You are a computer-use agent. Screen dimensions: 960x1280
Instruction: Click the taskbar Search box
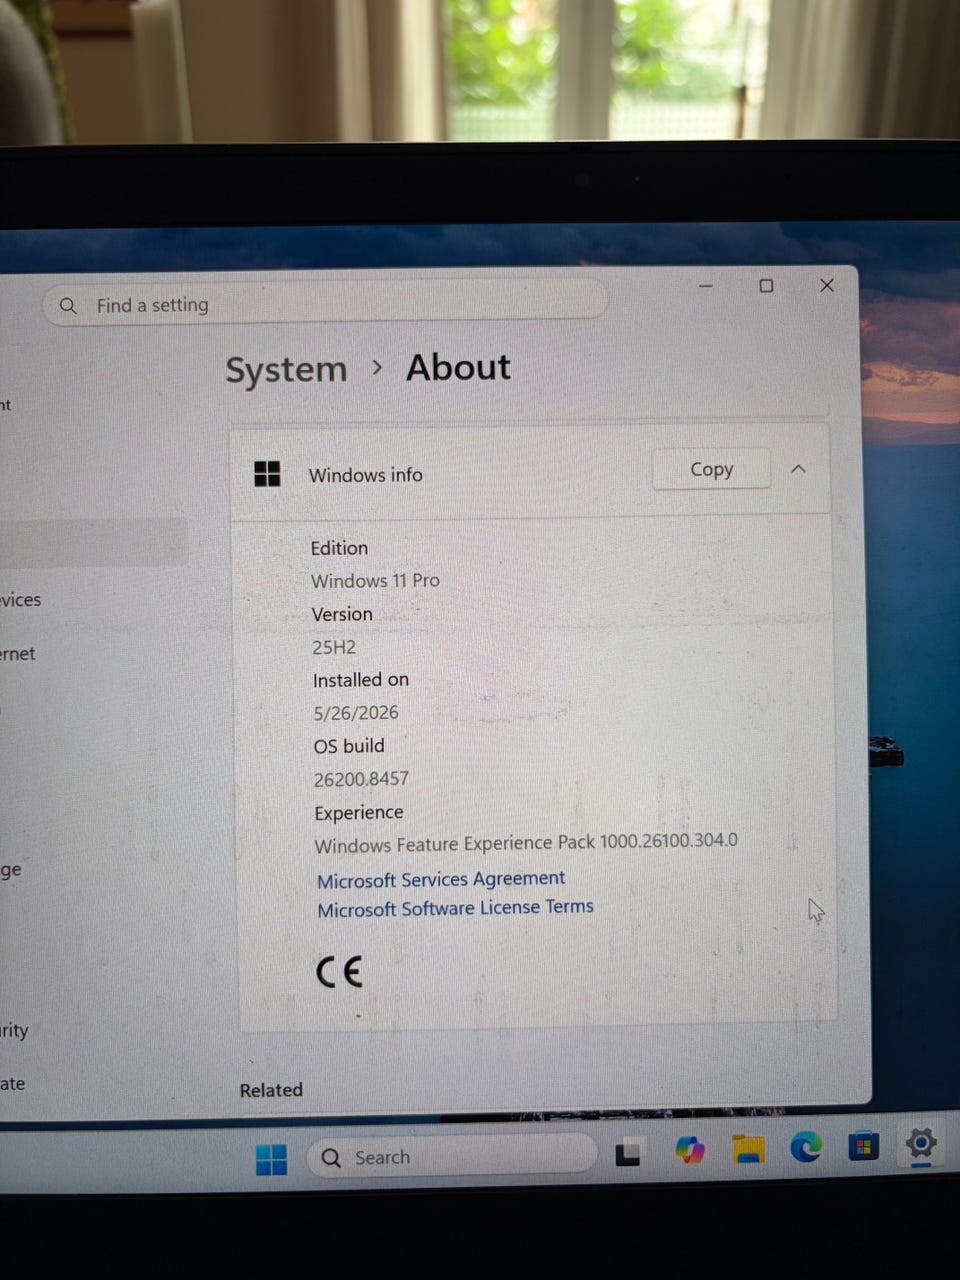click(x=452, y=1156)
